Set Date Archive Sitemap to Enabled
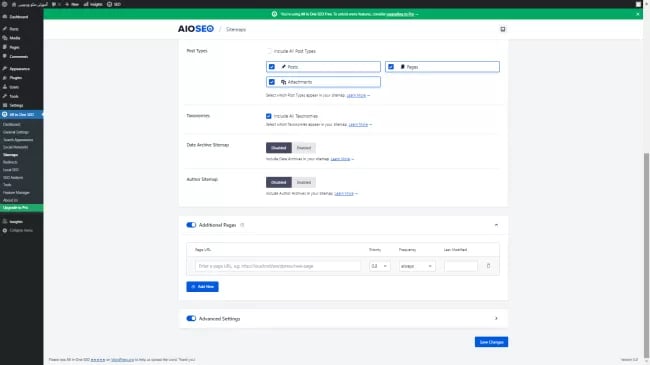The image size is (650, 365). 303,148
